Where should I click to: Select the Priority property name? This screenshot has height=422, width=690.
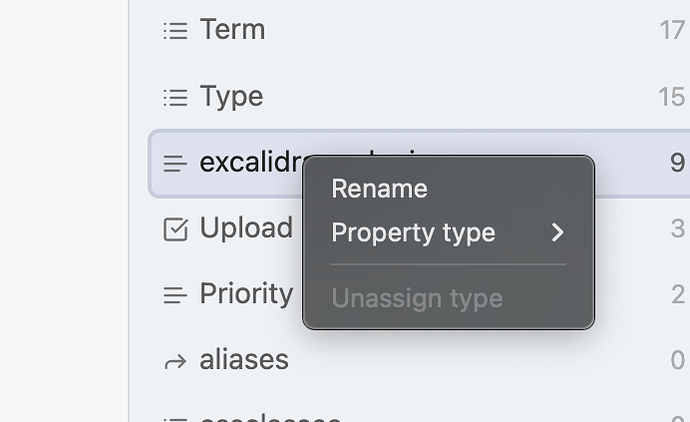[246, 294]
